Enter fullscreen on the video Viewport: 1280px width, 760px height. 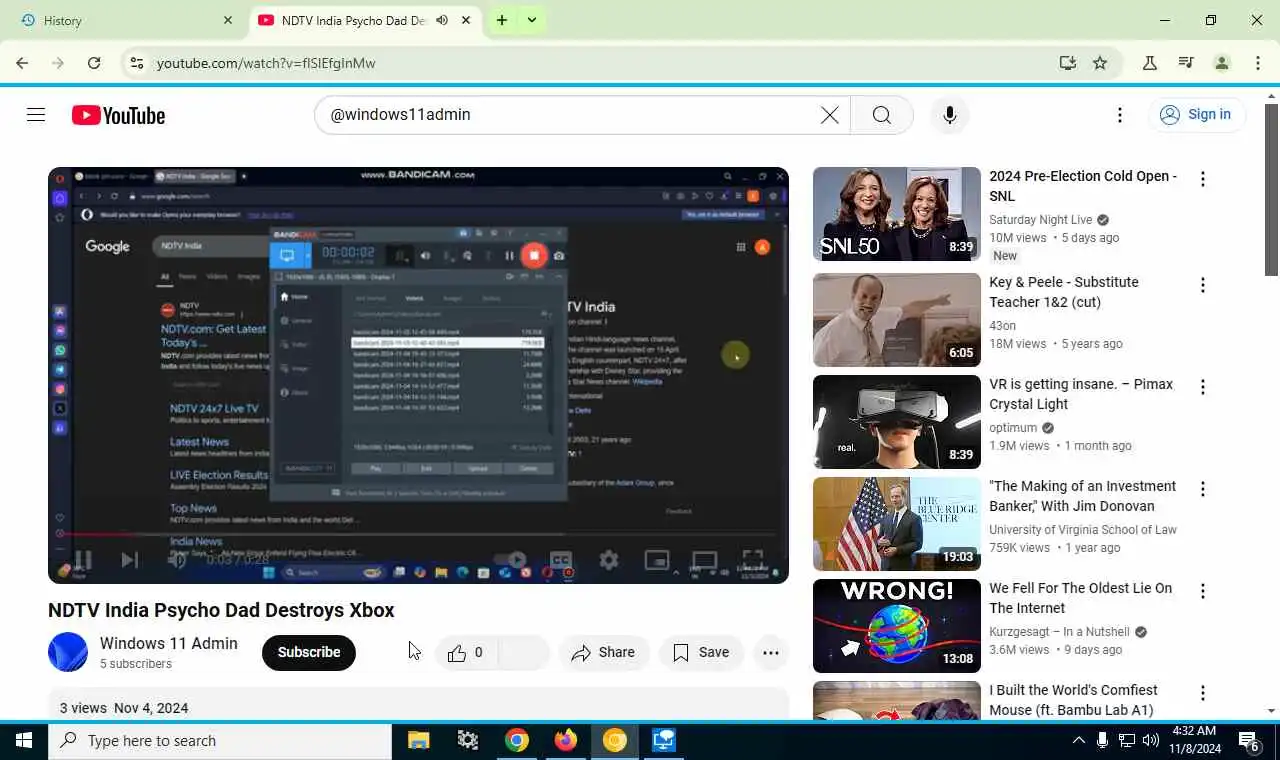pos(753,560)
